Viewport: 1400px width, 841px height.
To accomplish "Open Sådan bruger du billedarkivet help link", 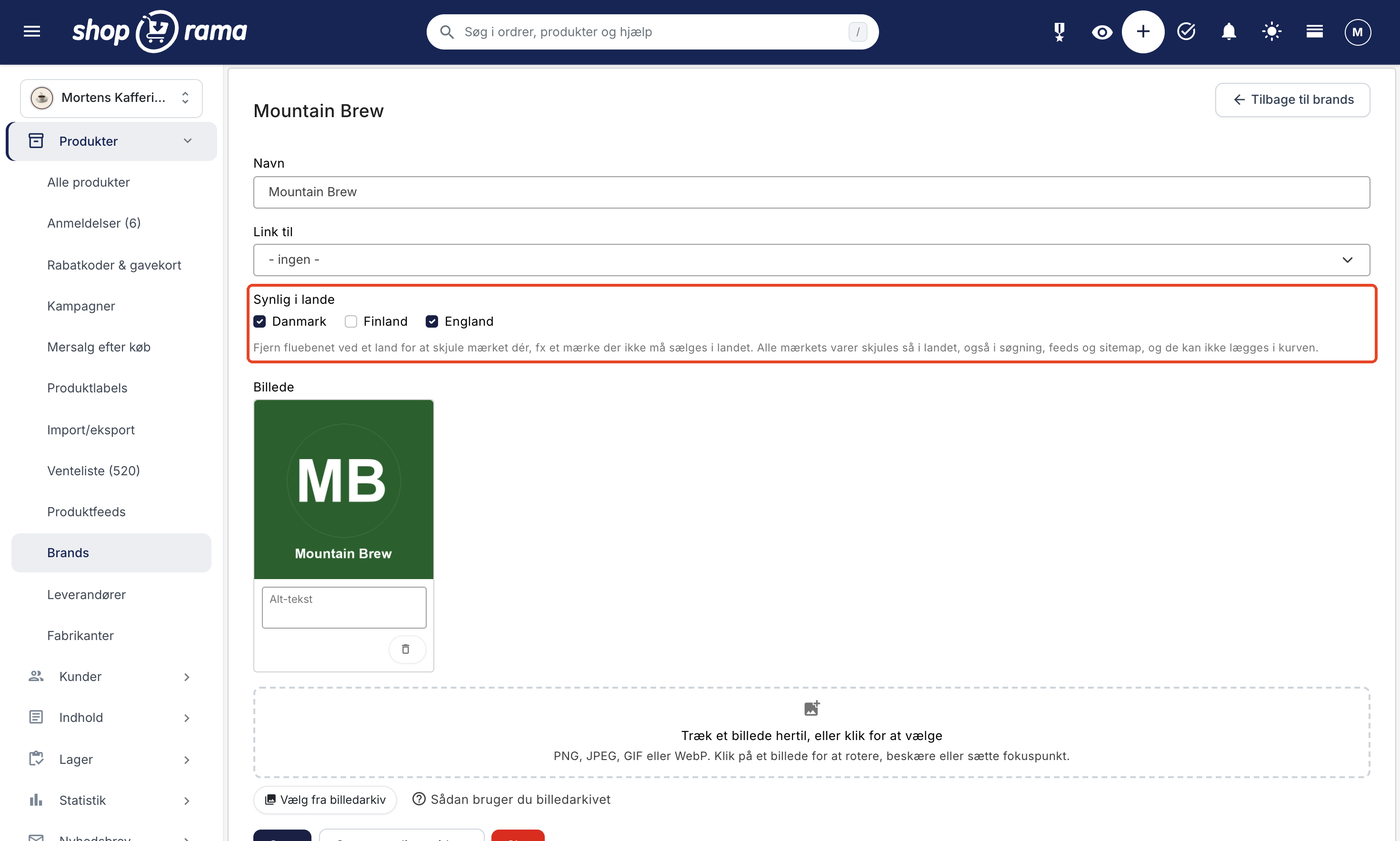I will tap(511, 800).
